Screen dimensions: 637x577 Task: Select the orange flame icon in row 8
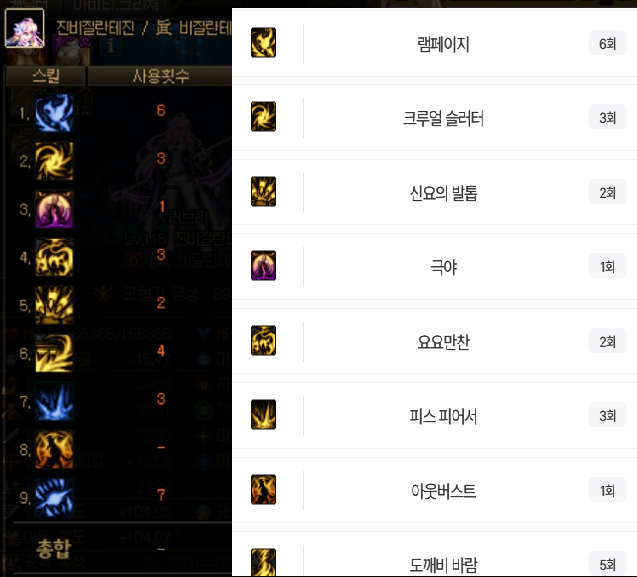(x=54, y=449)
